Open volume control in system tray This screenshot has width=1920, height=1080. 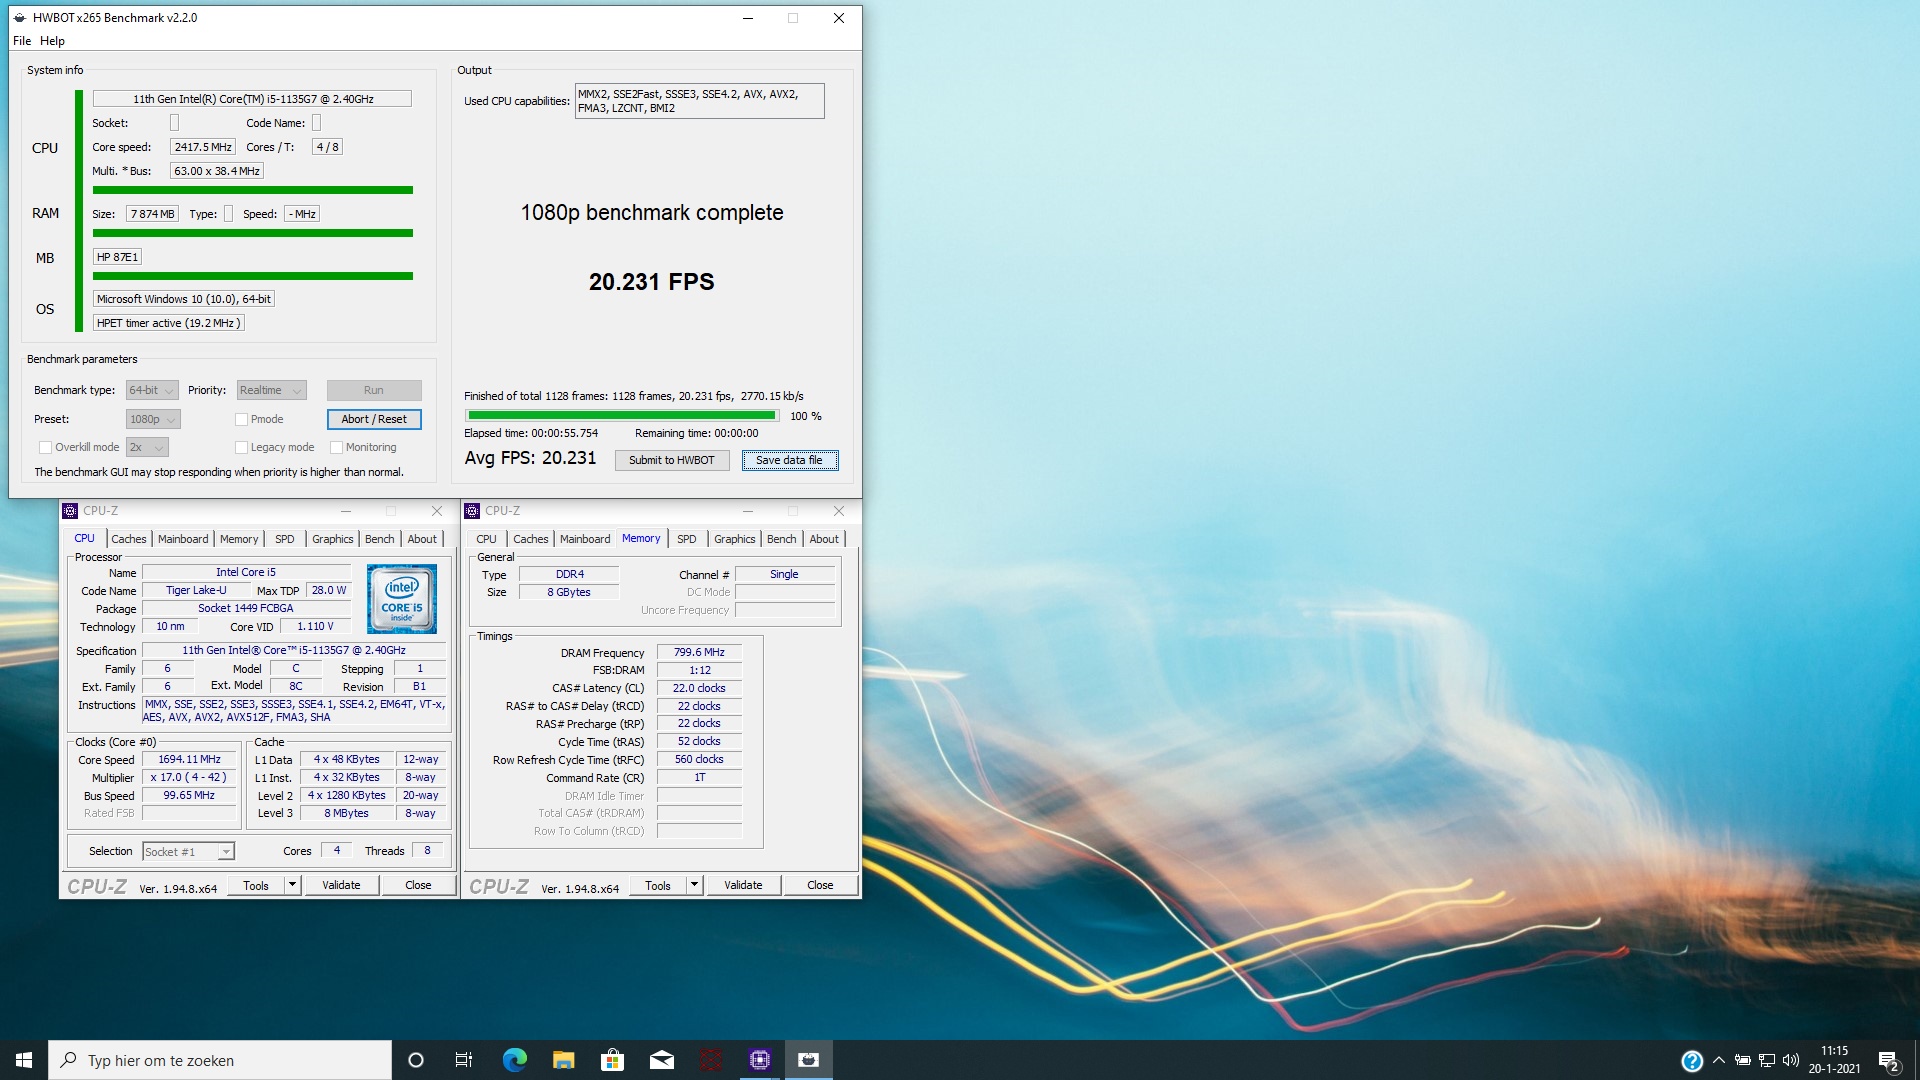1791,1060
